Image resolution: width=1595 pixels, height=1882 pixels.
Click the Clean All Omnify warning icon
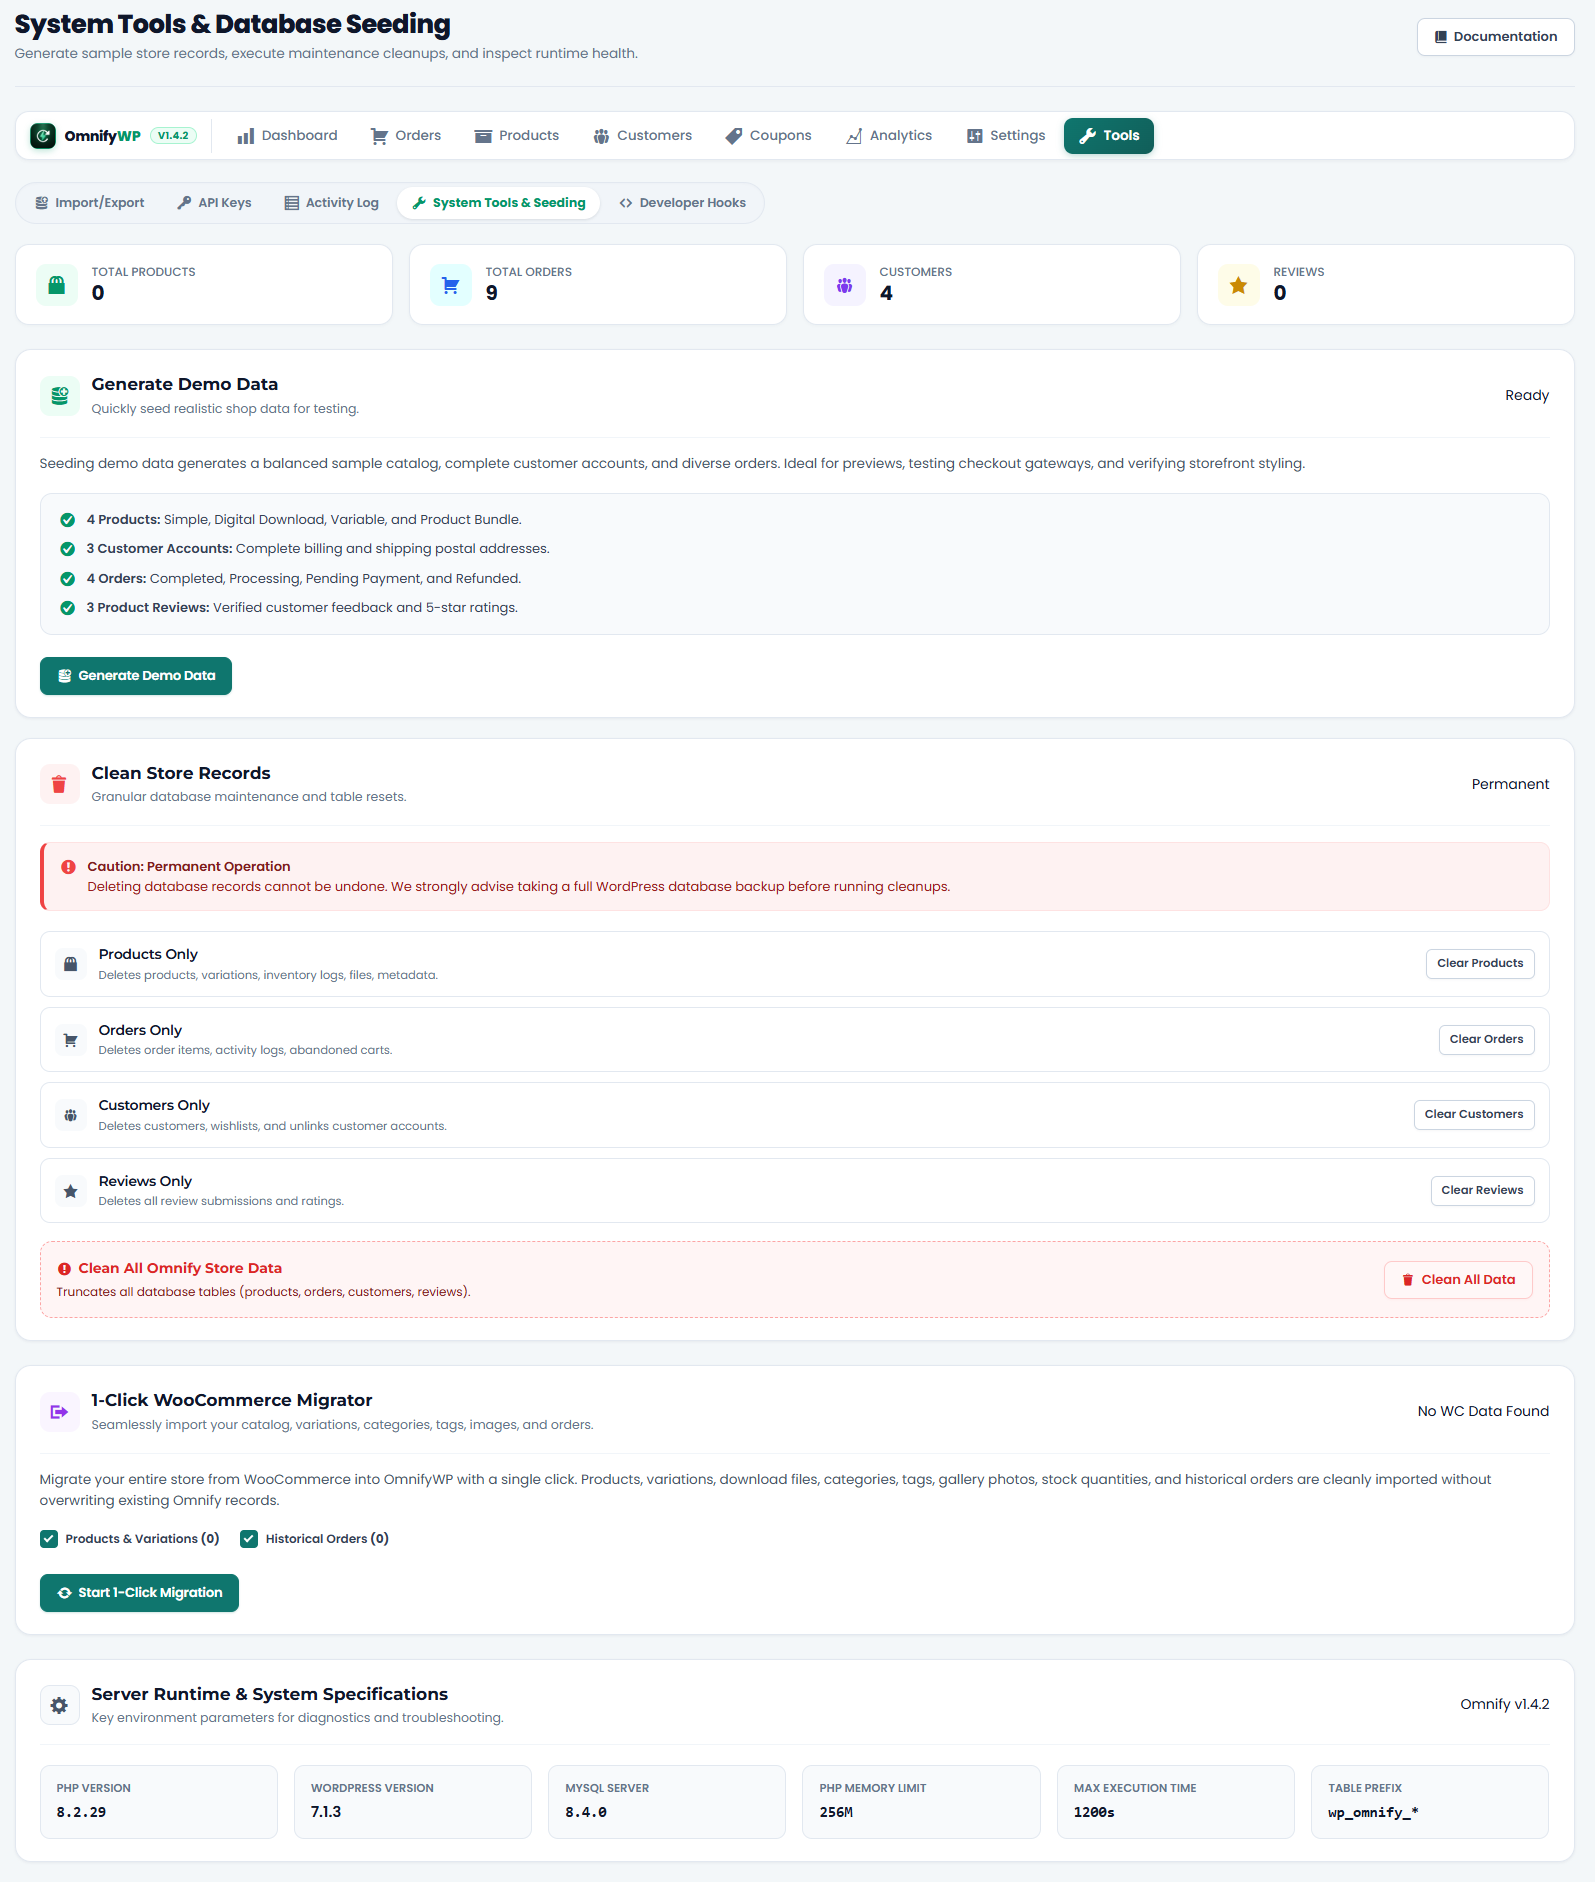coord(64,1269)
